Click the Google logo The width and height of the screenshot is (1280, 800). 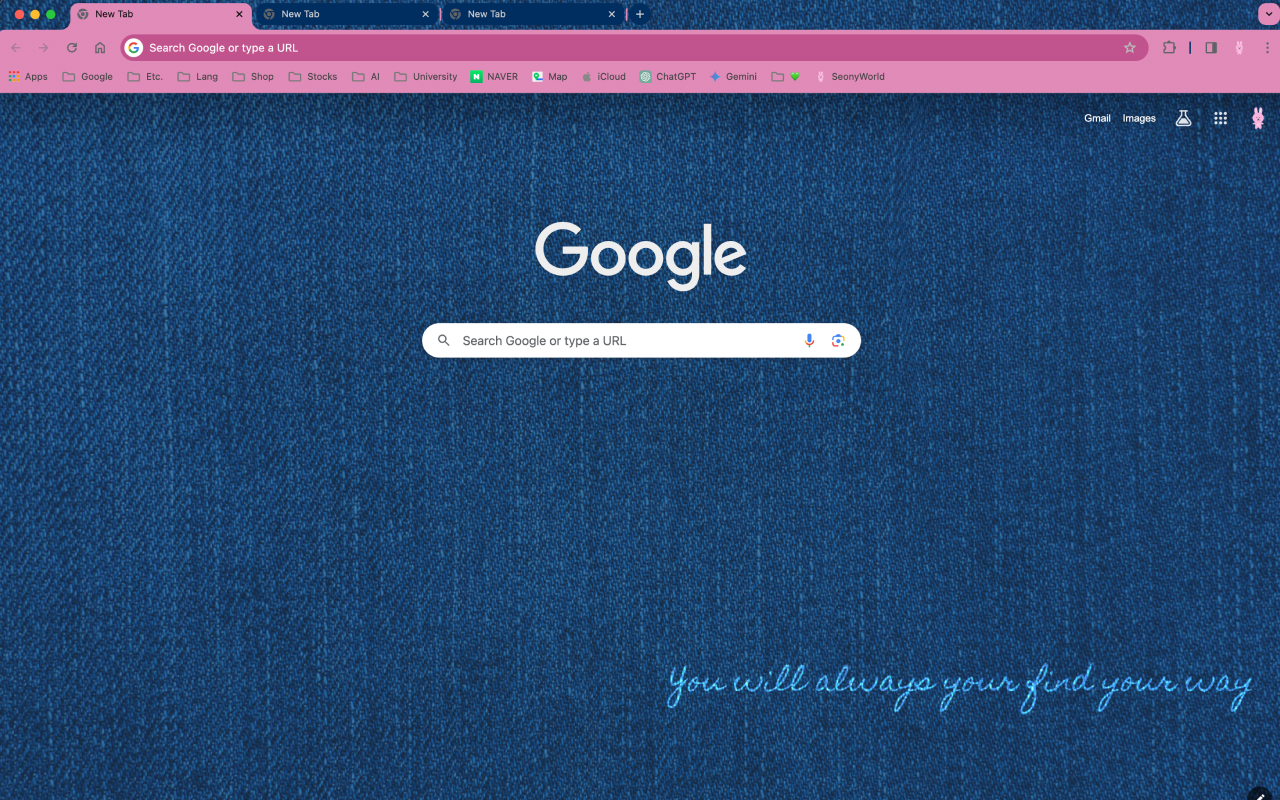(x=641, y=255)
